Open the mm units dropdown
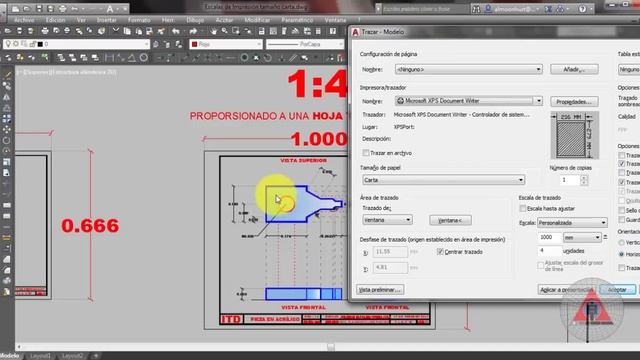640x360 pixels. point(582,237)
